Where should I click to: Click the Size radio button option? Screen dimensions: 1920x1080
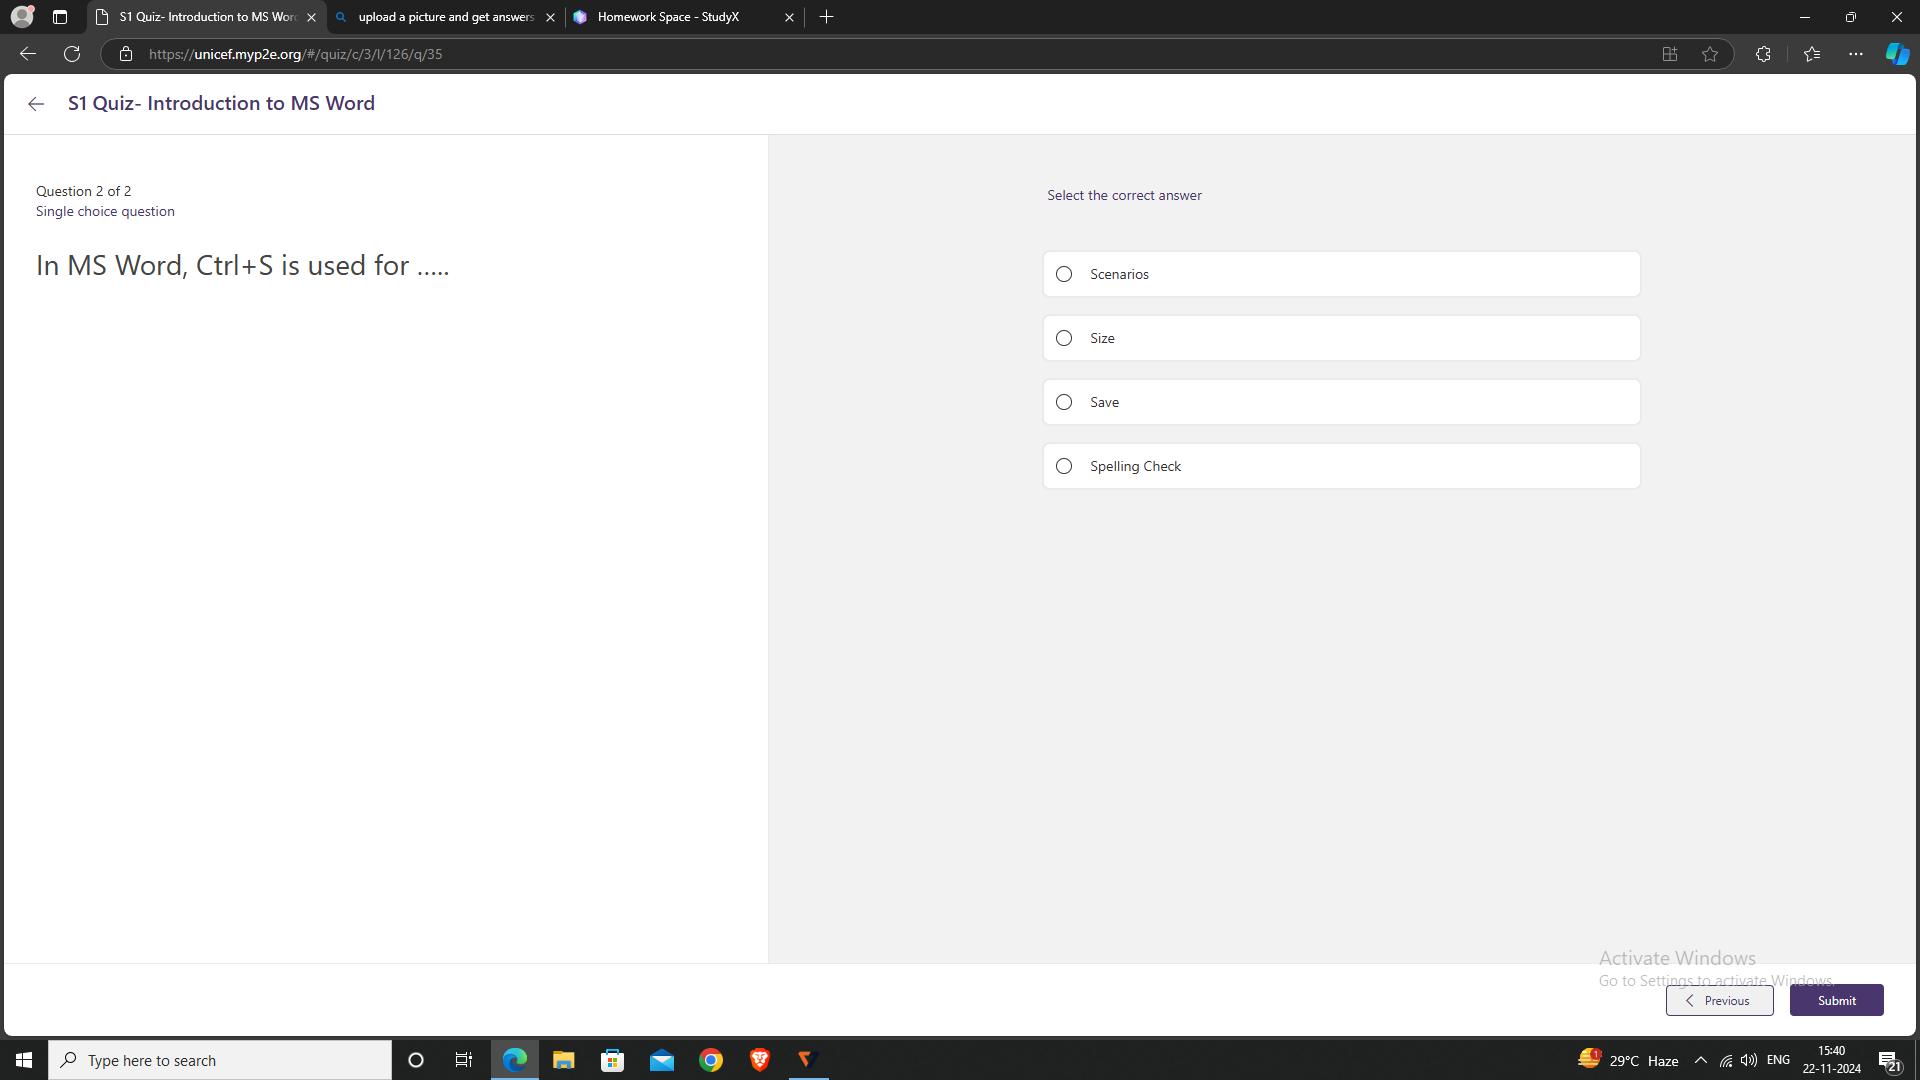coord(1064,338)
